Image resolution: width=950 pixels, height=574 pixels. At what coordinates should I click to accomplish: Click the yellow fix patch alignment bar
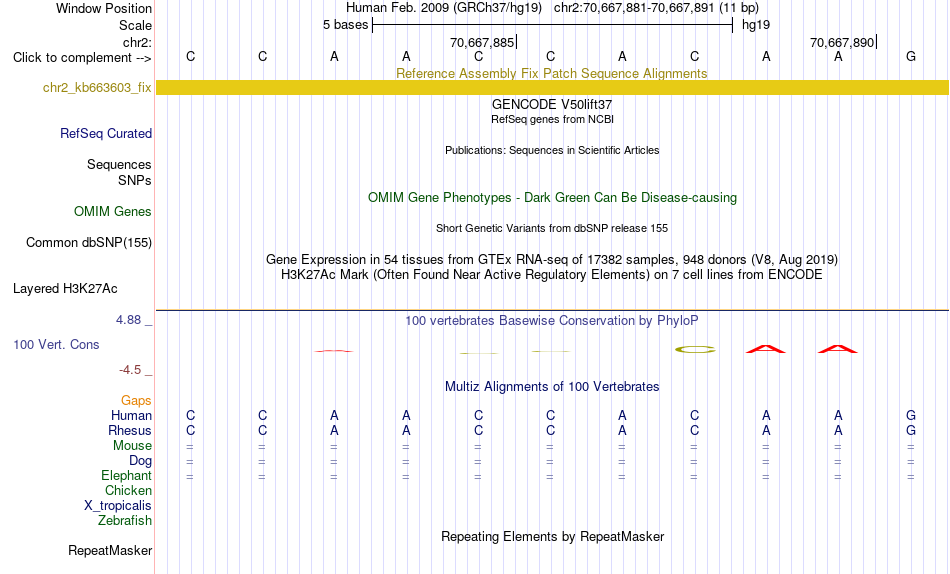[552, 87]
